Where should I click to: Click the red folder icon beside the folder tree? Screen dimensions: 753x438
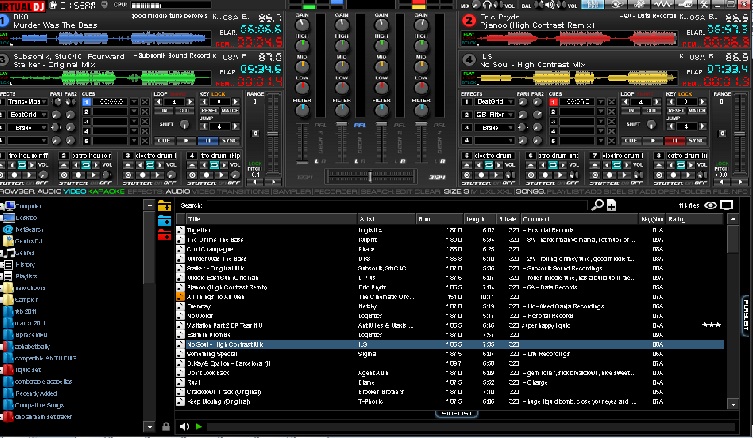pyautogui.click(x=165, y=234)
